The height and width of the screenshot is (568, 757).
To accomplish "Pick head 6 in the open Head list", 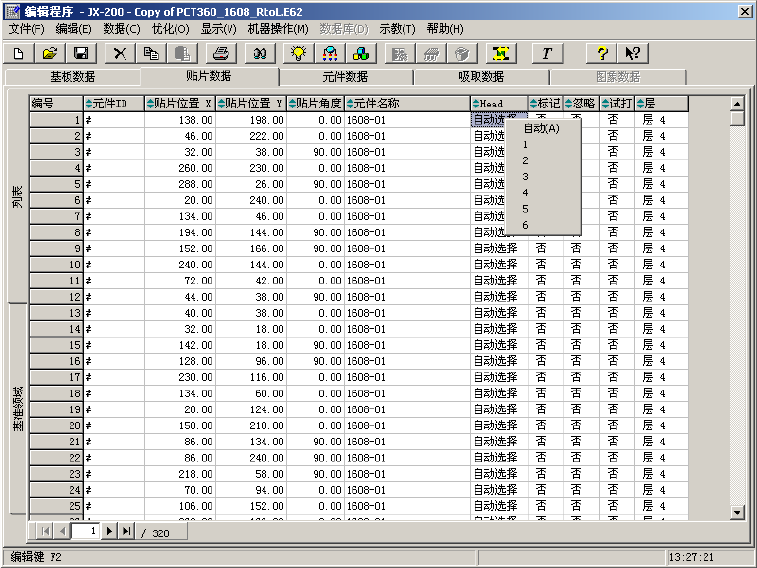I will (x=526, y=224).
